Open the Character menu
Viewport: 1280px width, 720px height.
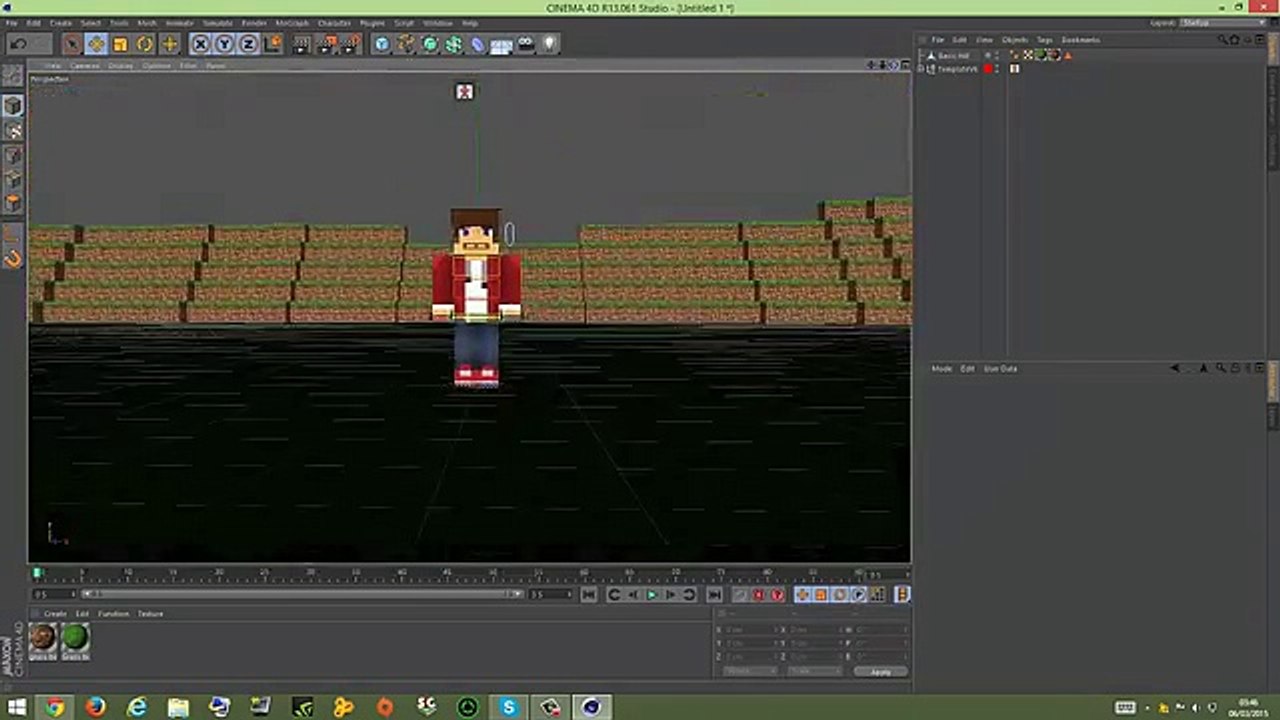click(x=334, y=22)
